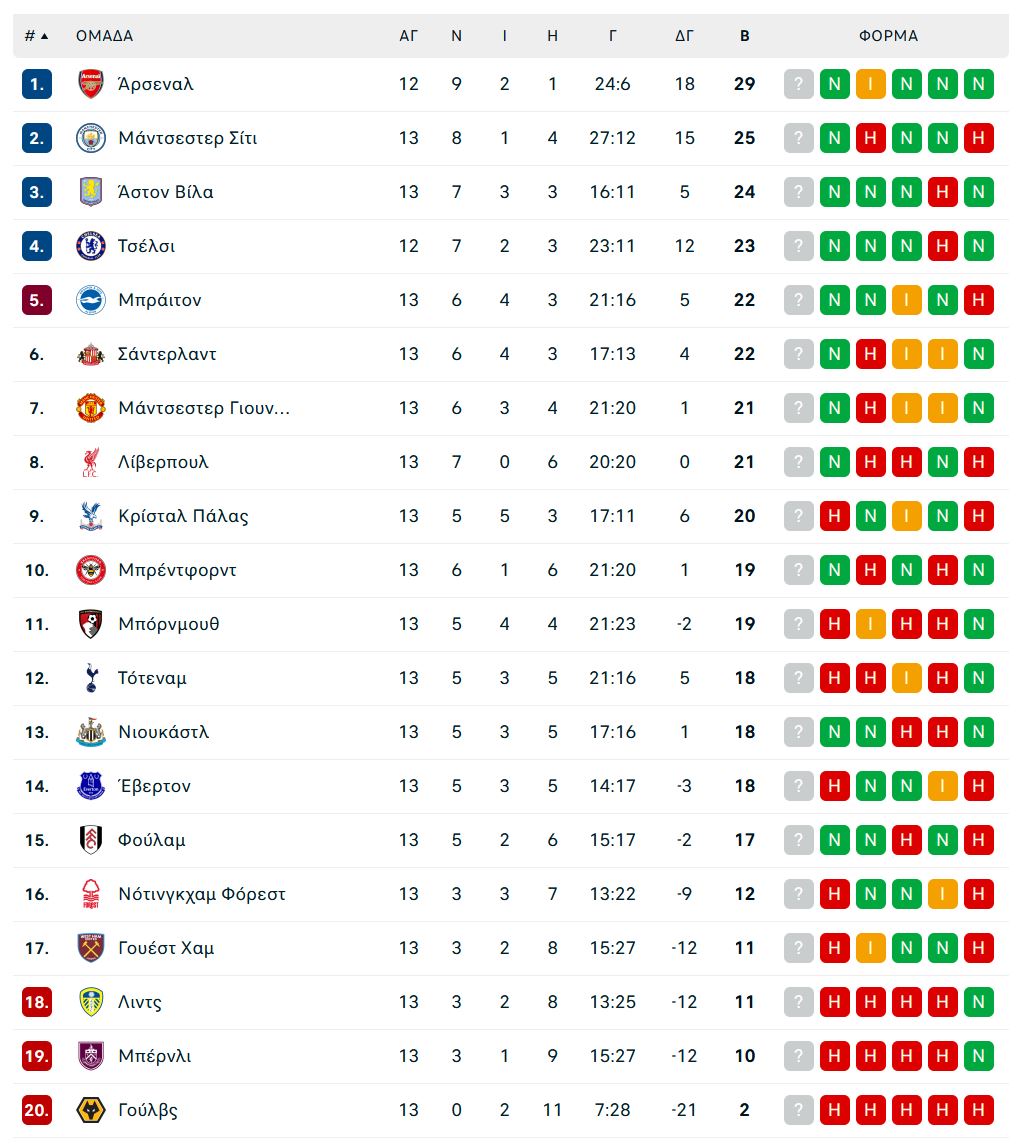Image resolution: width=1026 pixels, height=1145 pixels.
Task: Click Arsenal's orange draw form badge
Action: pyautogui.click(x=870, y=84)
